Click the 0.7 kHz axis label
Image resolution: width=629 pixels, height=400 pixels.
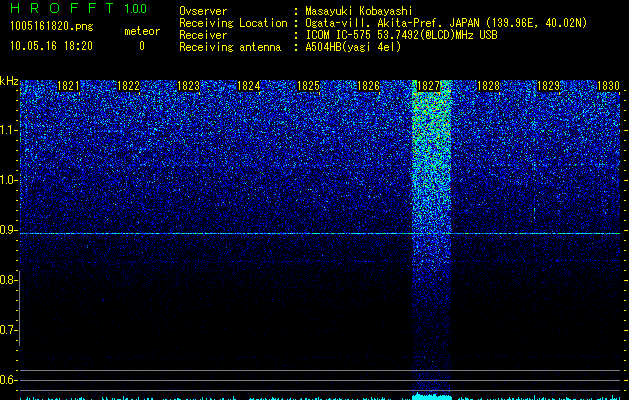click(9, 330)
